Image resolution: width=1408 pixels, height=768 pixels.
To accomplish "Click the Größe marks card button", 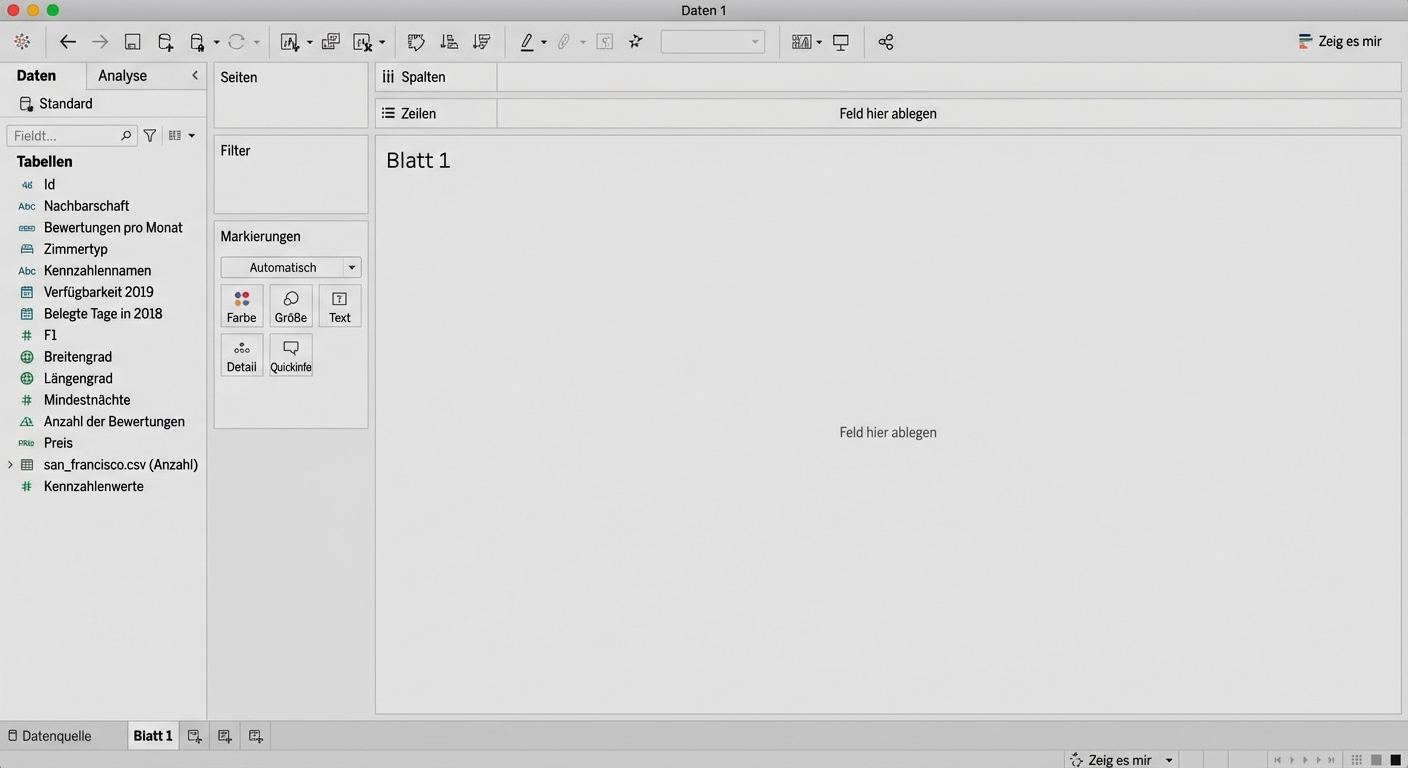I will pos(290,306).
